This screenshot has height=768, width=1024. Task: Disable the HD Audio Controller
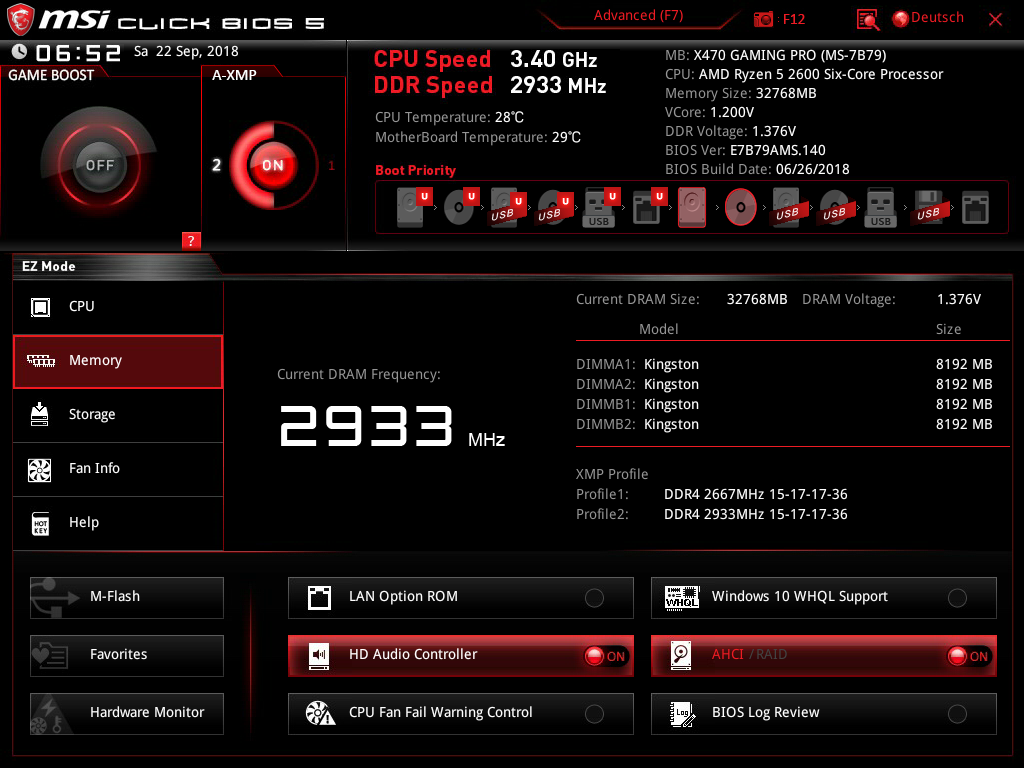pos(608,656)
